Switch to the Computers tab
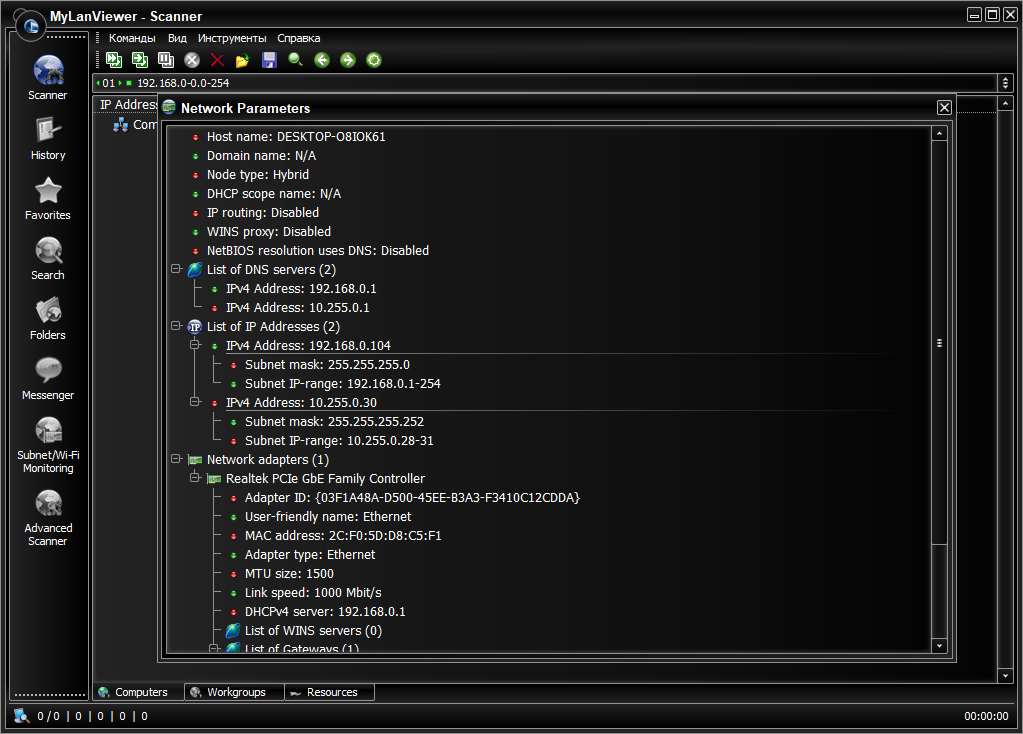Viewport: 1023px width, 734px height. pyautogui.click(x=138, y=692)
